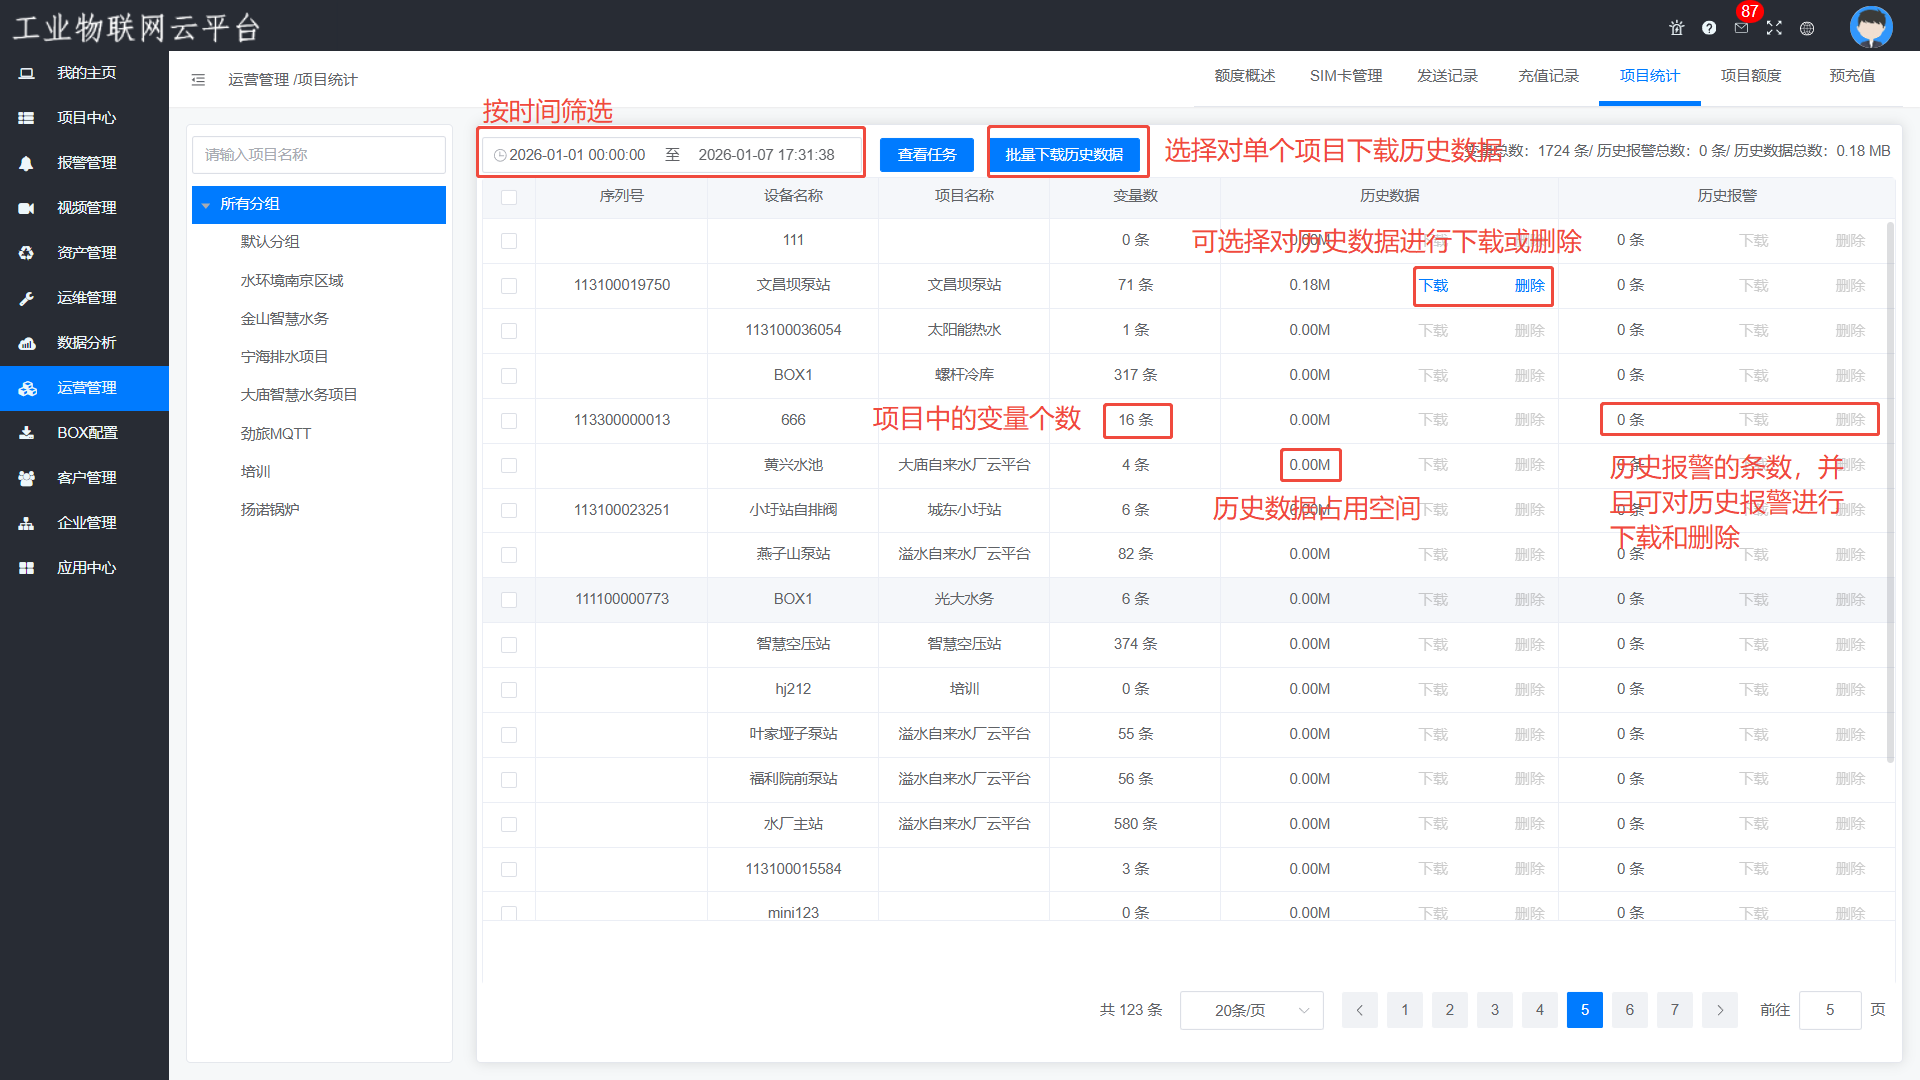Click the 请输入项目名称 search field
This screenshot has width=1920, height=1080.
(x=319, y=155)
